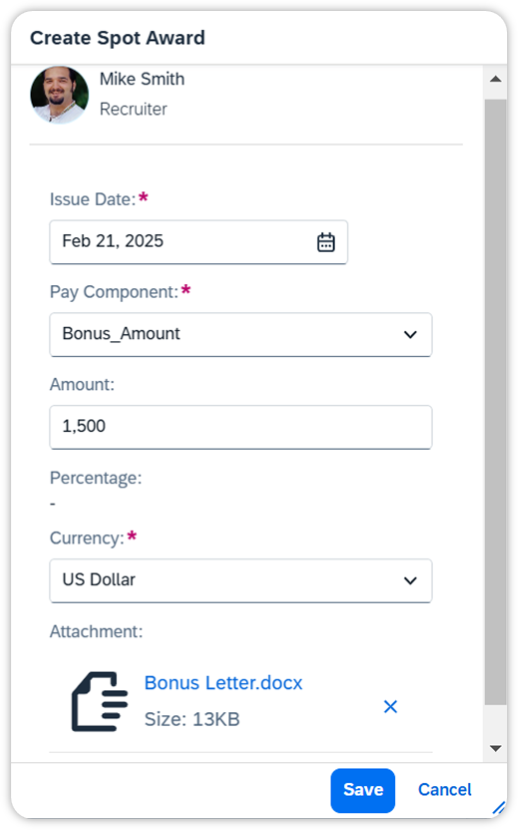Image resolution: width=518 pixels, height=830 pixels.
Task: Open the Bonus_Amount combo box
Action: tap(241, 335)
